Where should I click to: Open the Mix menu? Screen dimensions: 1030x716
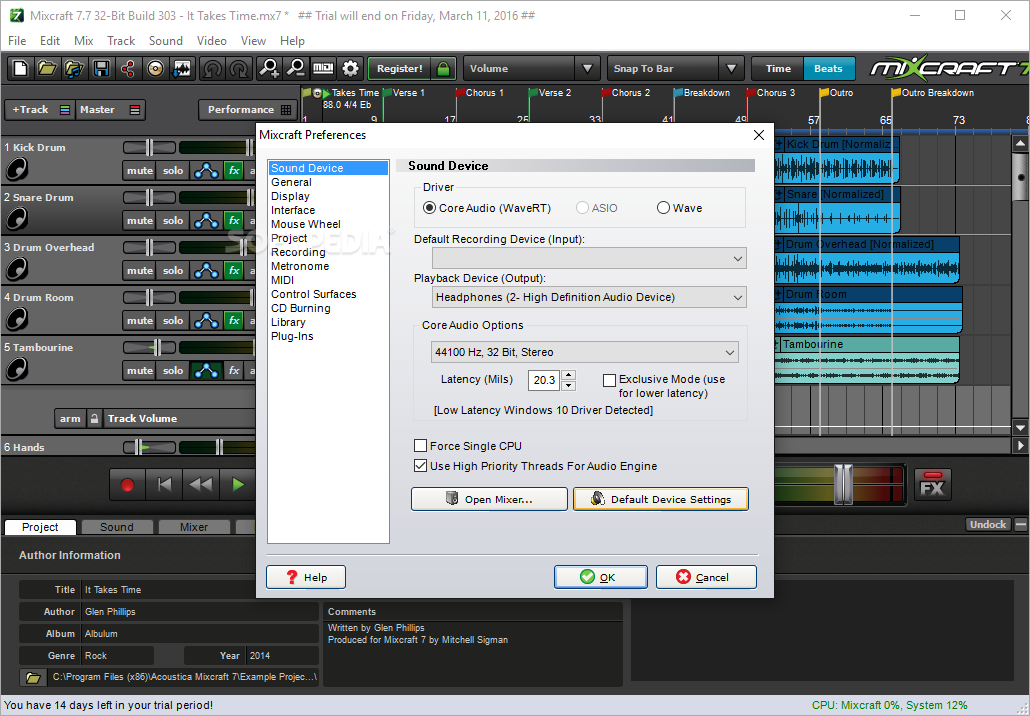pos(83,41)
